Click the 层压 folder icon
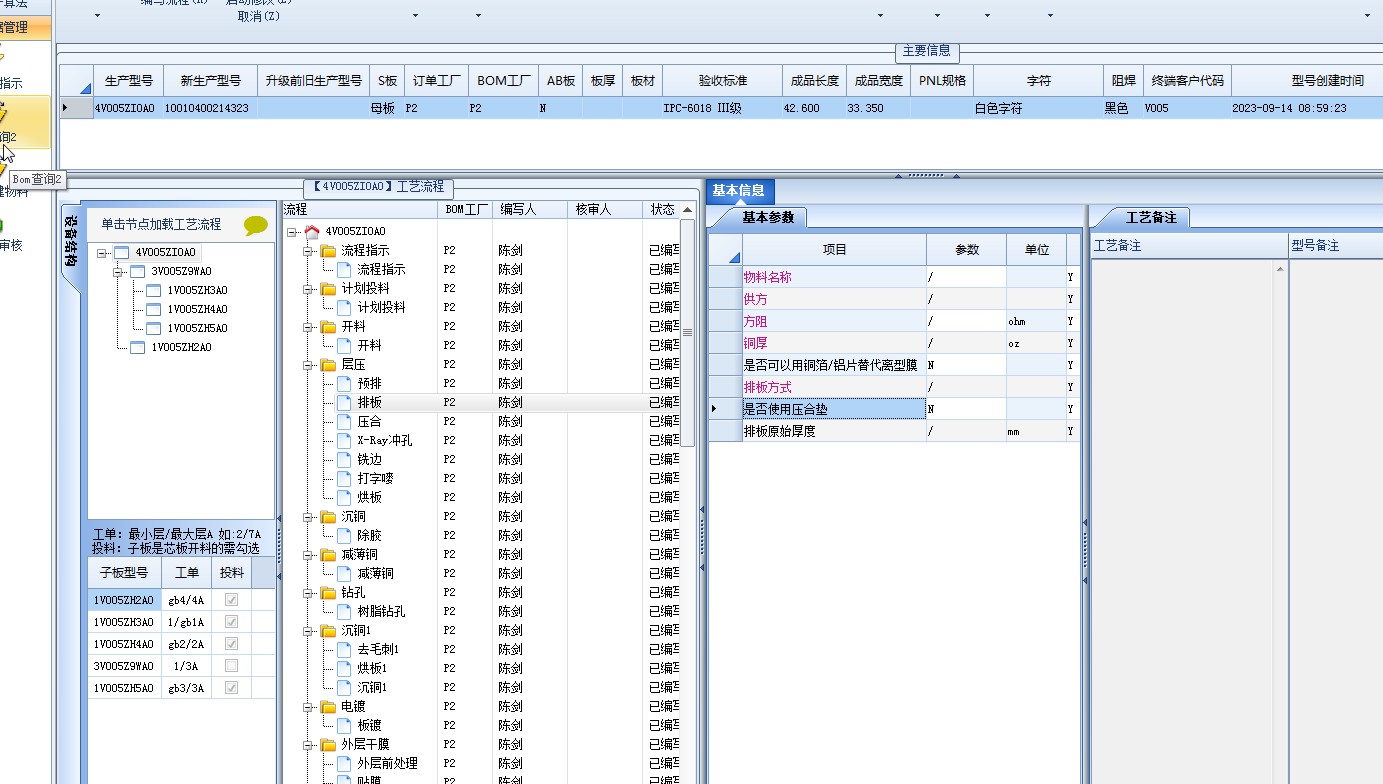The image size is (1383, 784). point(329,364)
